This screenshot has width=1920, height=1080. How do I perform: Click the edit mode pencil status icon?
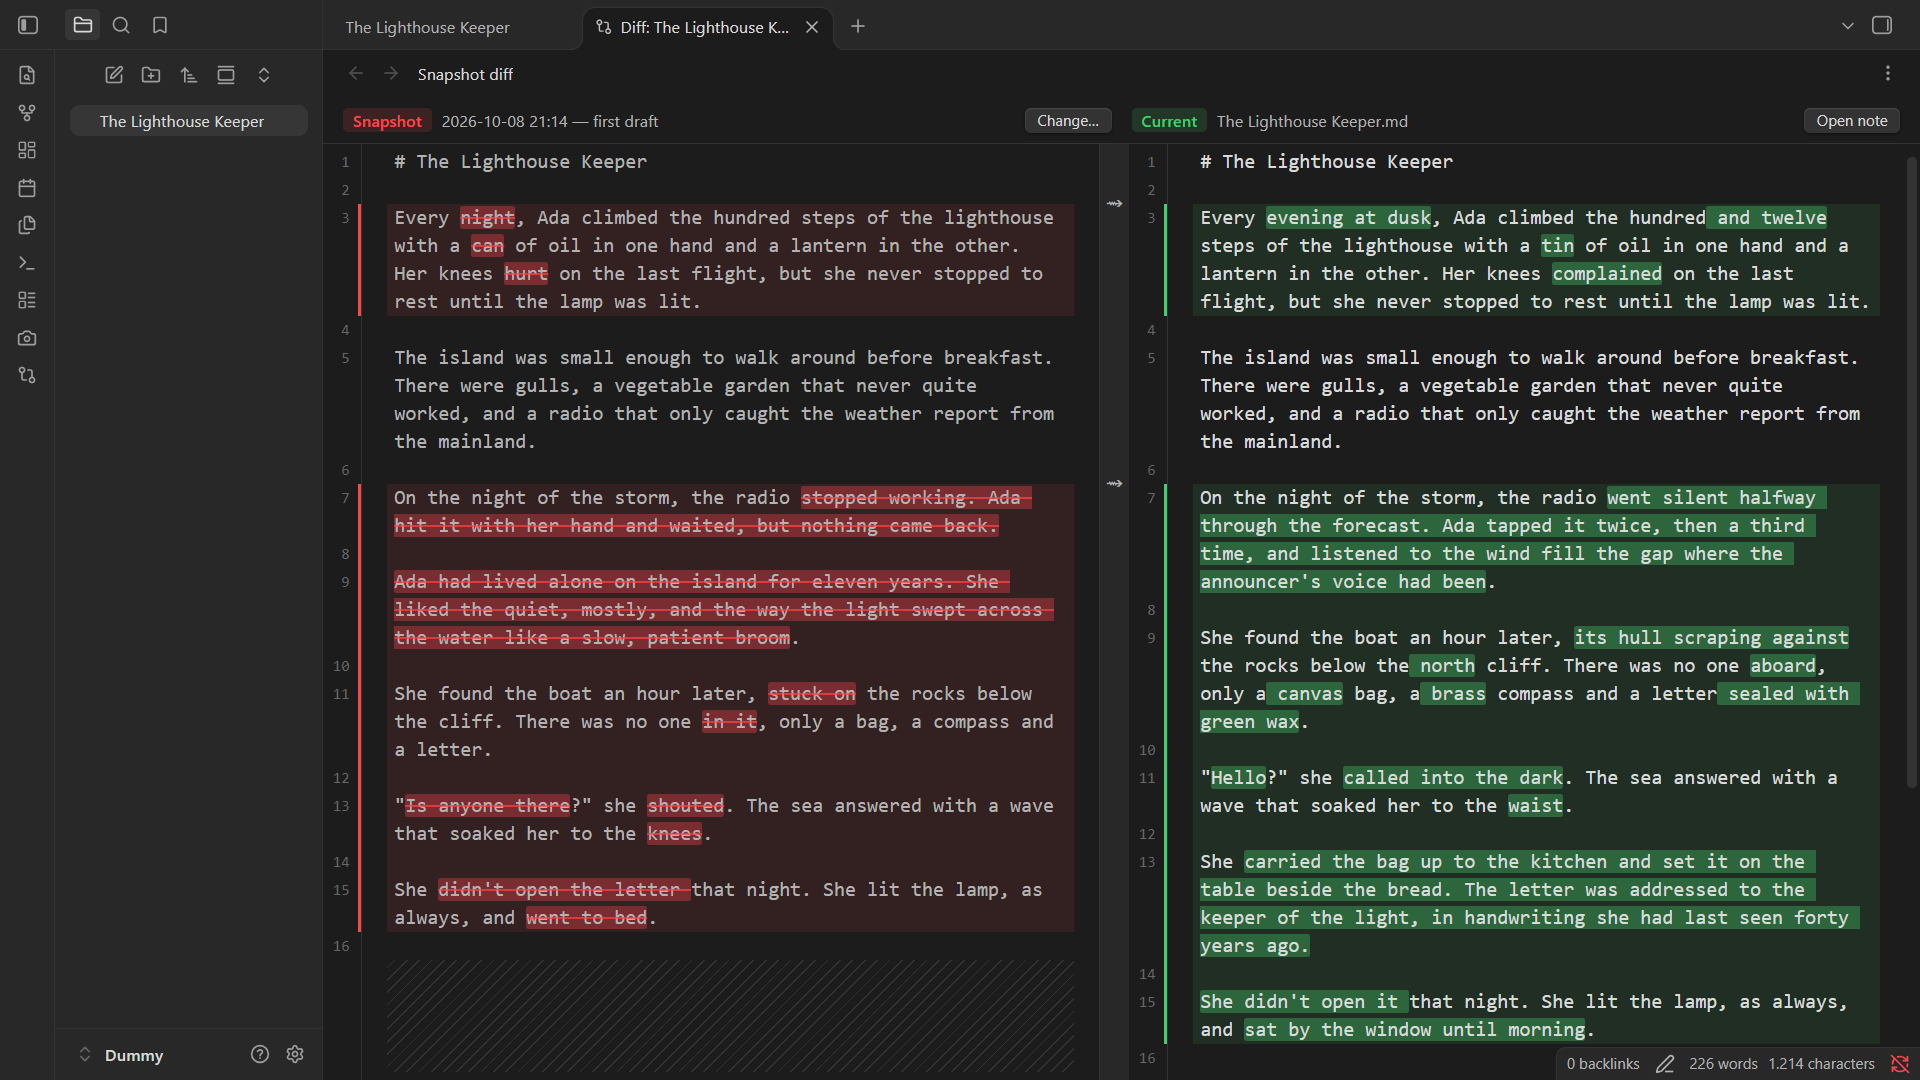tap(1665, 1064)
